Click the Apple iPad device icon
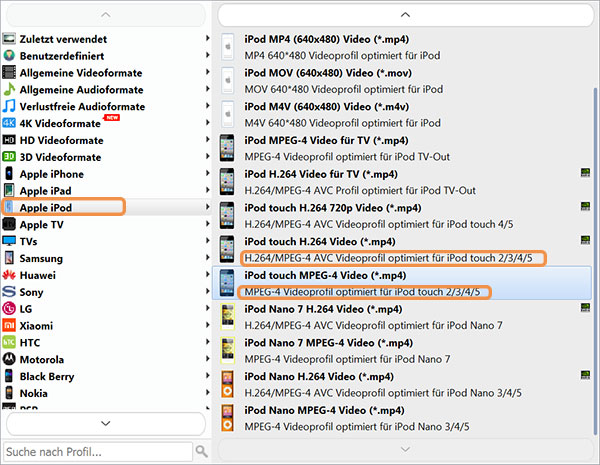The image size is (600, 465). click(9, 190)
